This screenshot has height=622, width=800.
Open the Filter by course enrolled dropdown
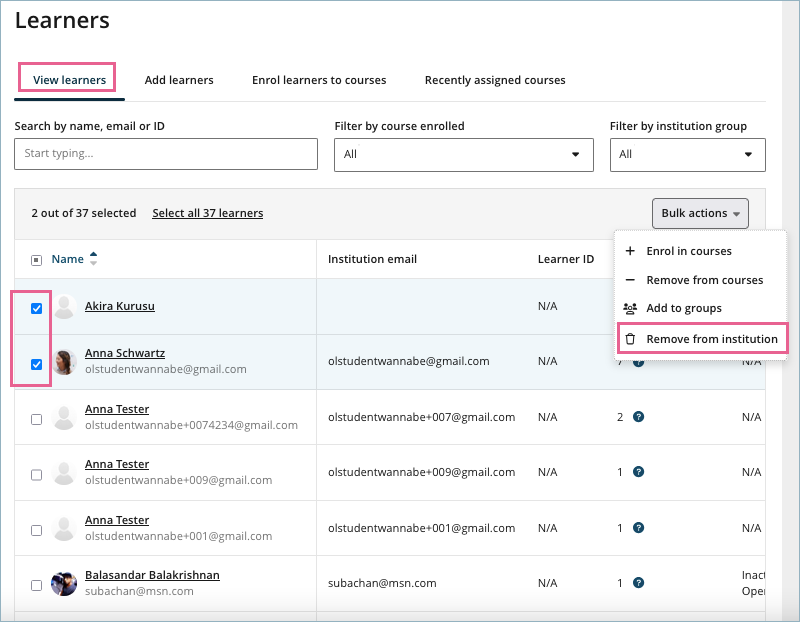coord(463,155)
